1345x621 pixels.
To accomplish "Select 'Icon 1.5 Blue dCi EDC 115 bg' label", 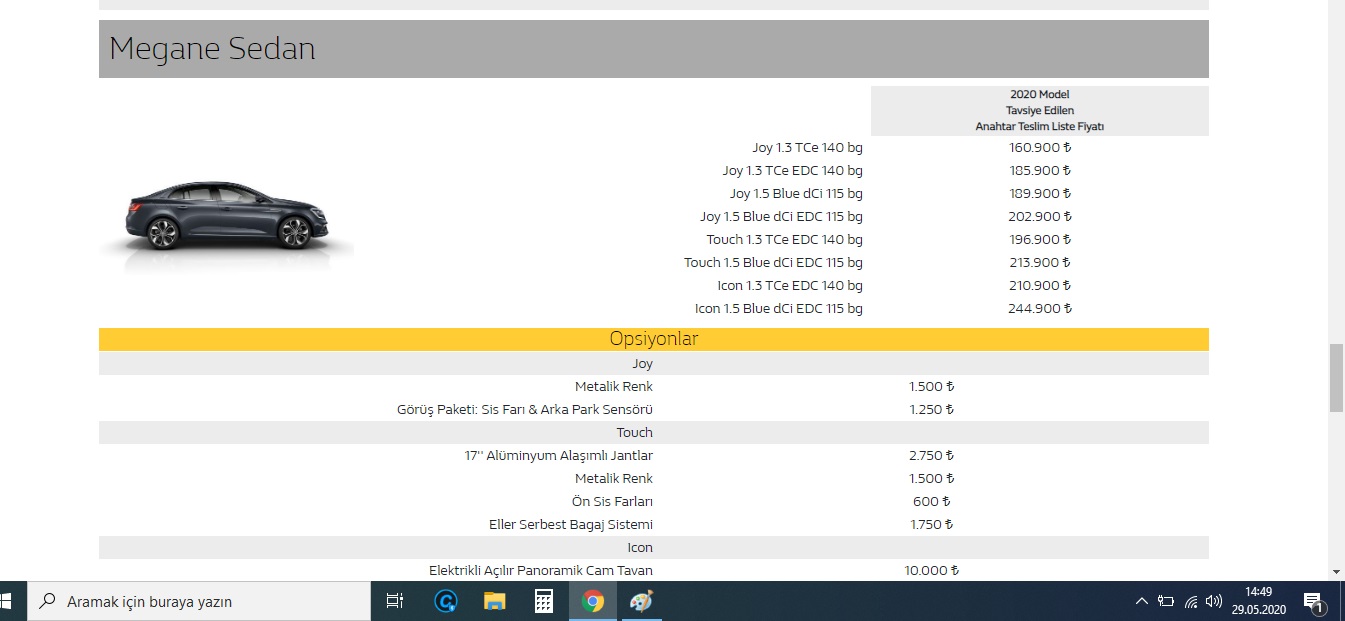I will tap(778, 309).
